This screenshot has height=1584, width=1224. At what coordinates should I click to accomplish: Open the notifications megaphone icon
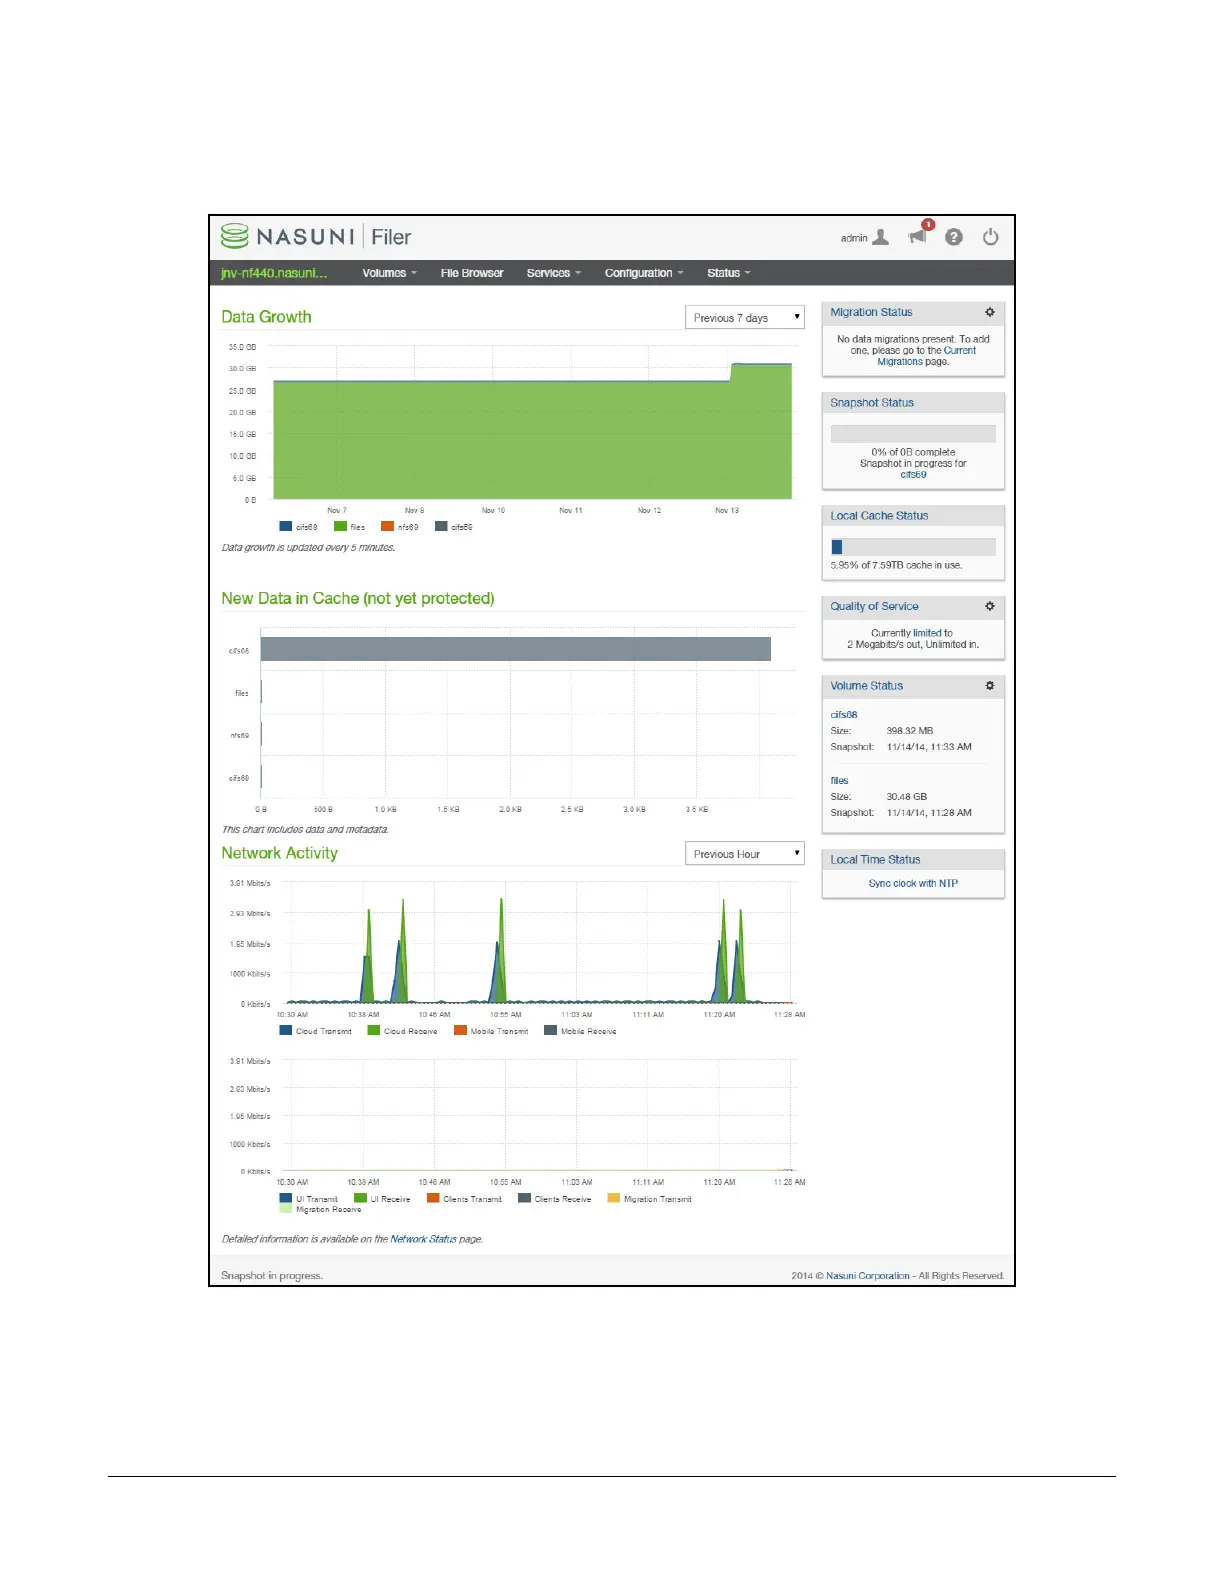917,237
